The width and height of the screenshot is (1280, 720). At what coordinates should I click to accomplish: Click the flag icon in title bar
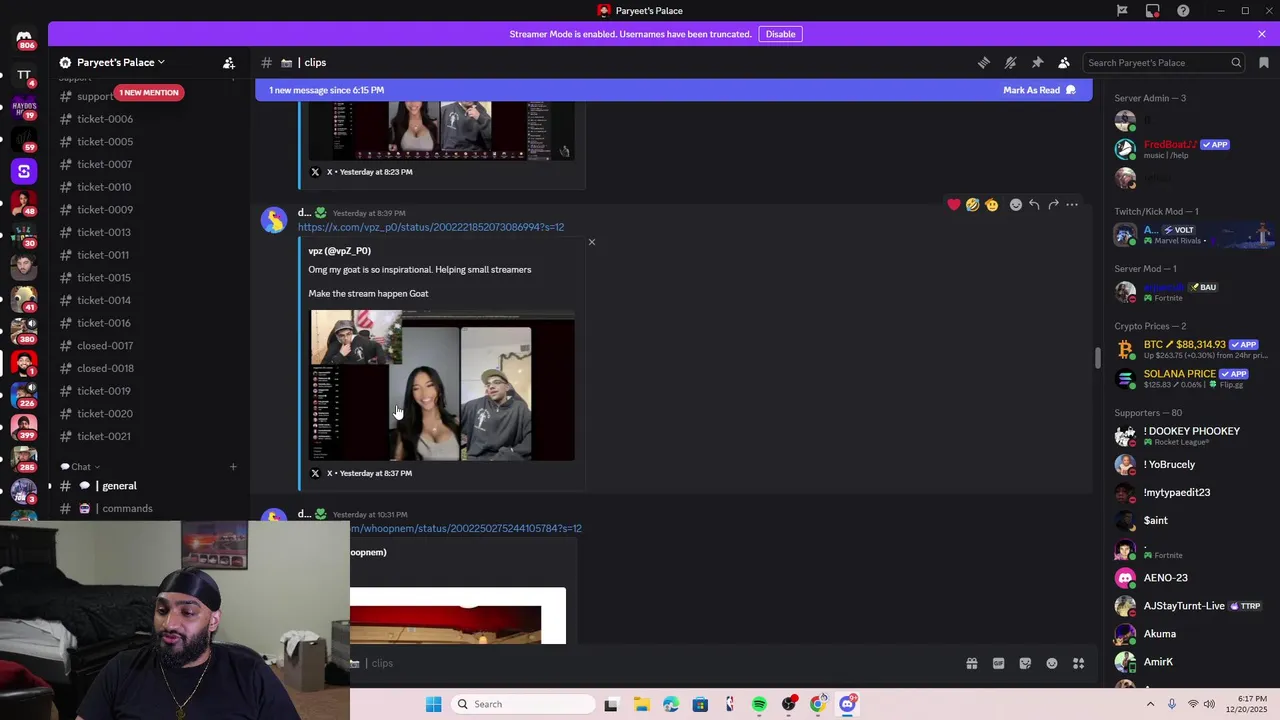tap(1122, 11)
